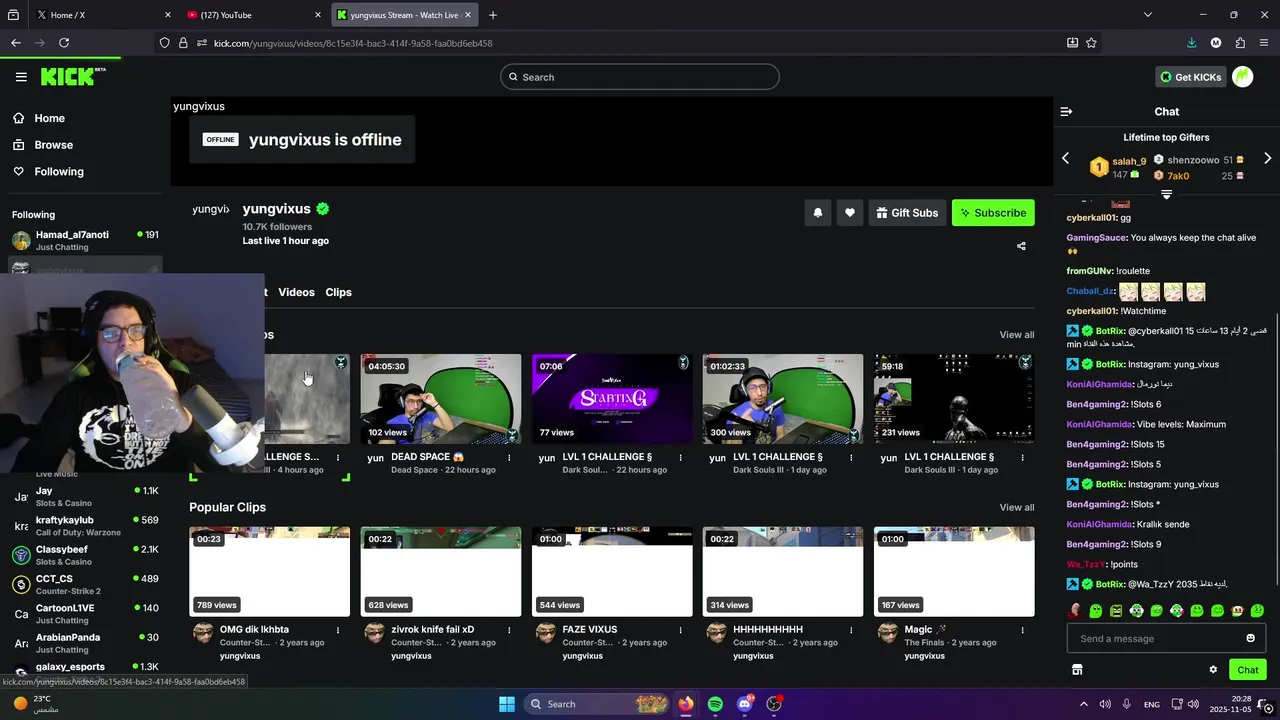Viewport: 1280px width, 720px height.
Task: Open the FAZE VIXUS clip title
Action: point(589,630)
